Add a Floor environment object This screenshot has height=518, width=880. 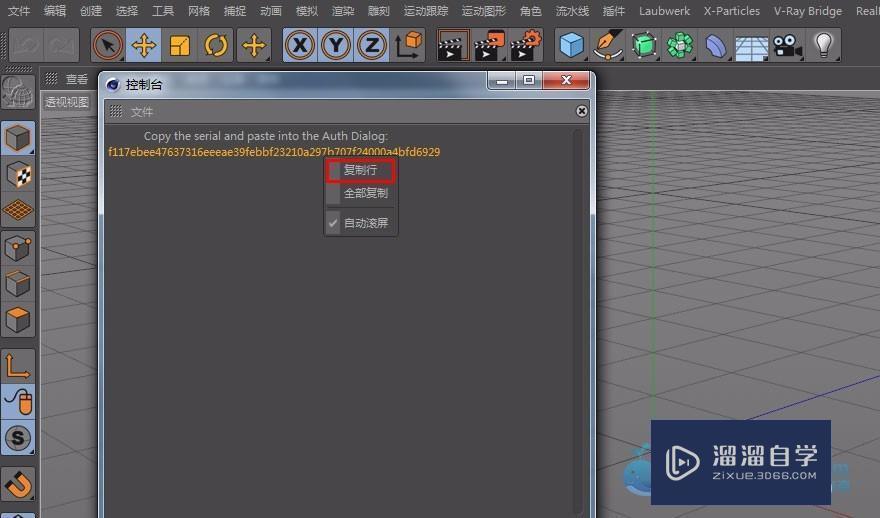(x=751, y=47)
